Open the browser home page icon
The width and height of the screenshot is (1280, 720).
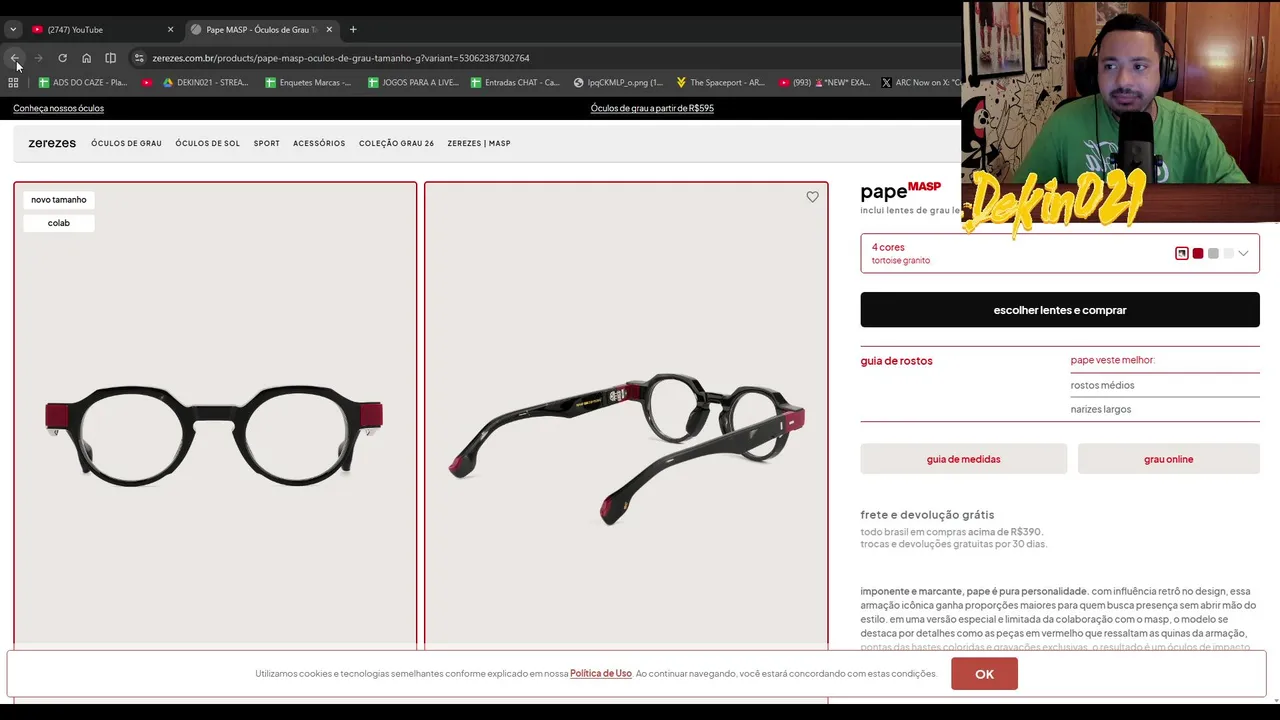86,58
